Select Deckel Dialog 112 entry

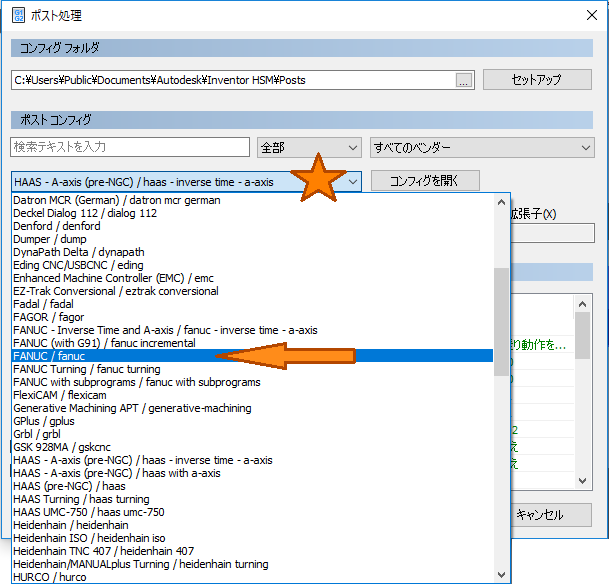click(252, 213)
